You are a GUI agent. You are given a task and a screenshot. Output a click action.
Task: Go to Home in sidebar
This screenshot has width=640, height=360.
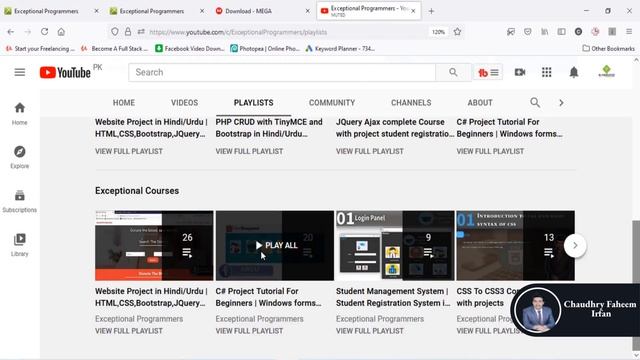tap(20, 113)
